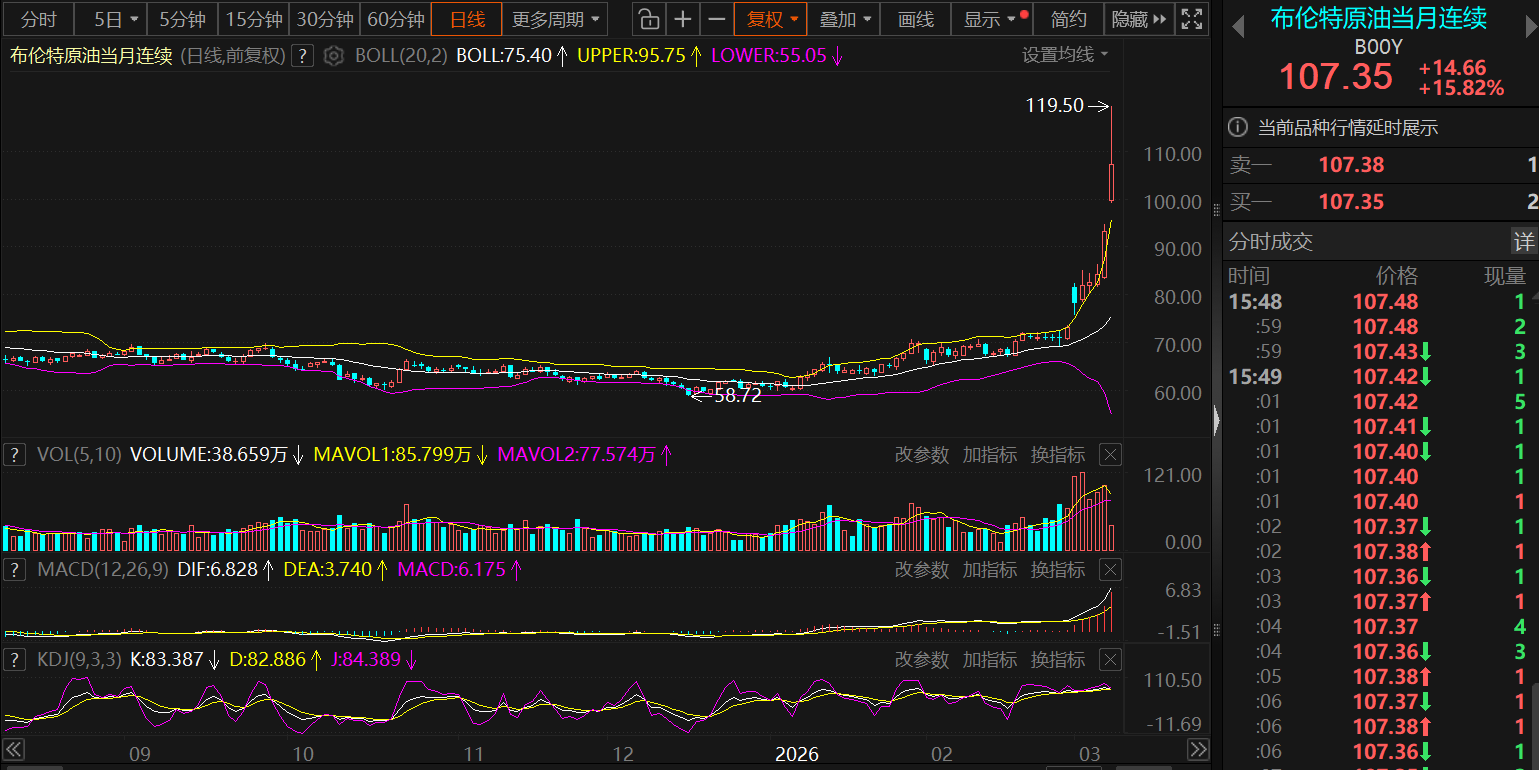Expand the 复权 dropdown
Viewport: 1539px width, 770px height.
tap(773, 19)
